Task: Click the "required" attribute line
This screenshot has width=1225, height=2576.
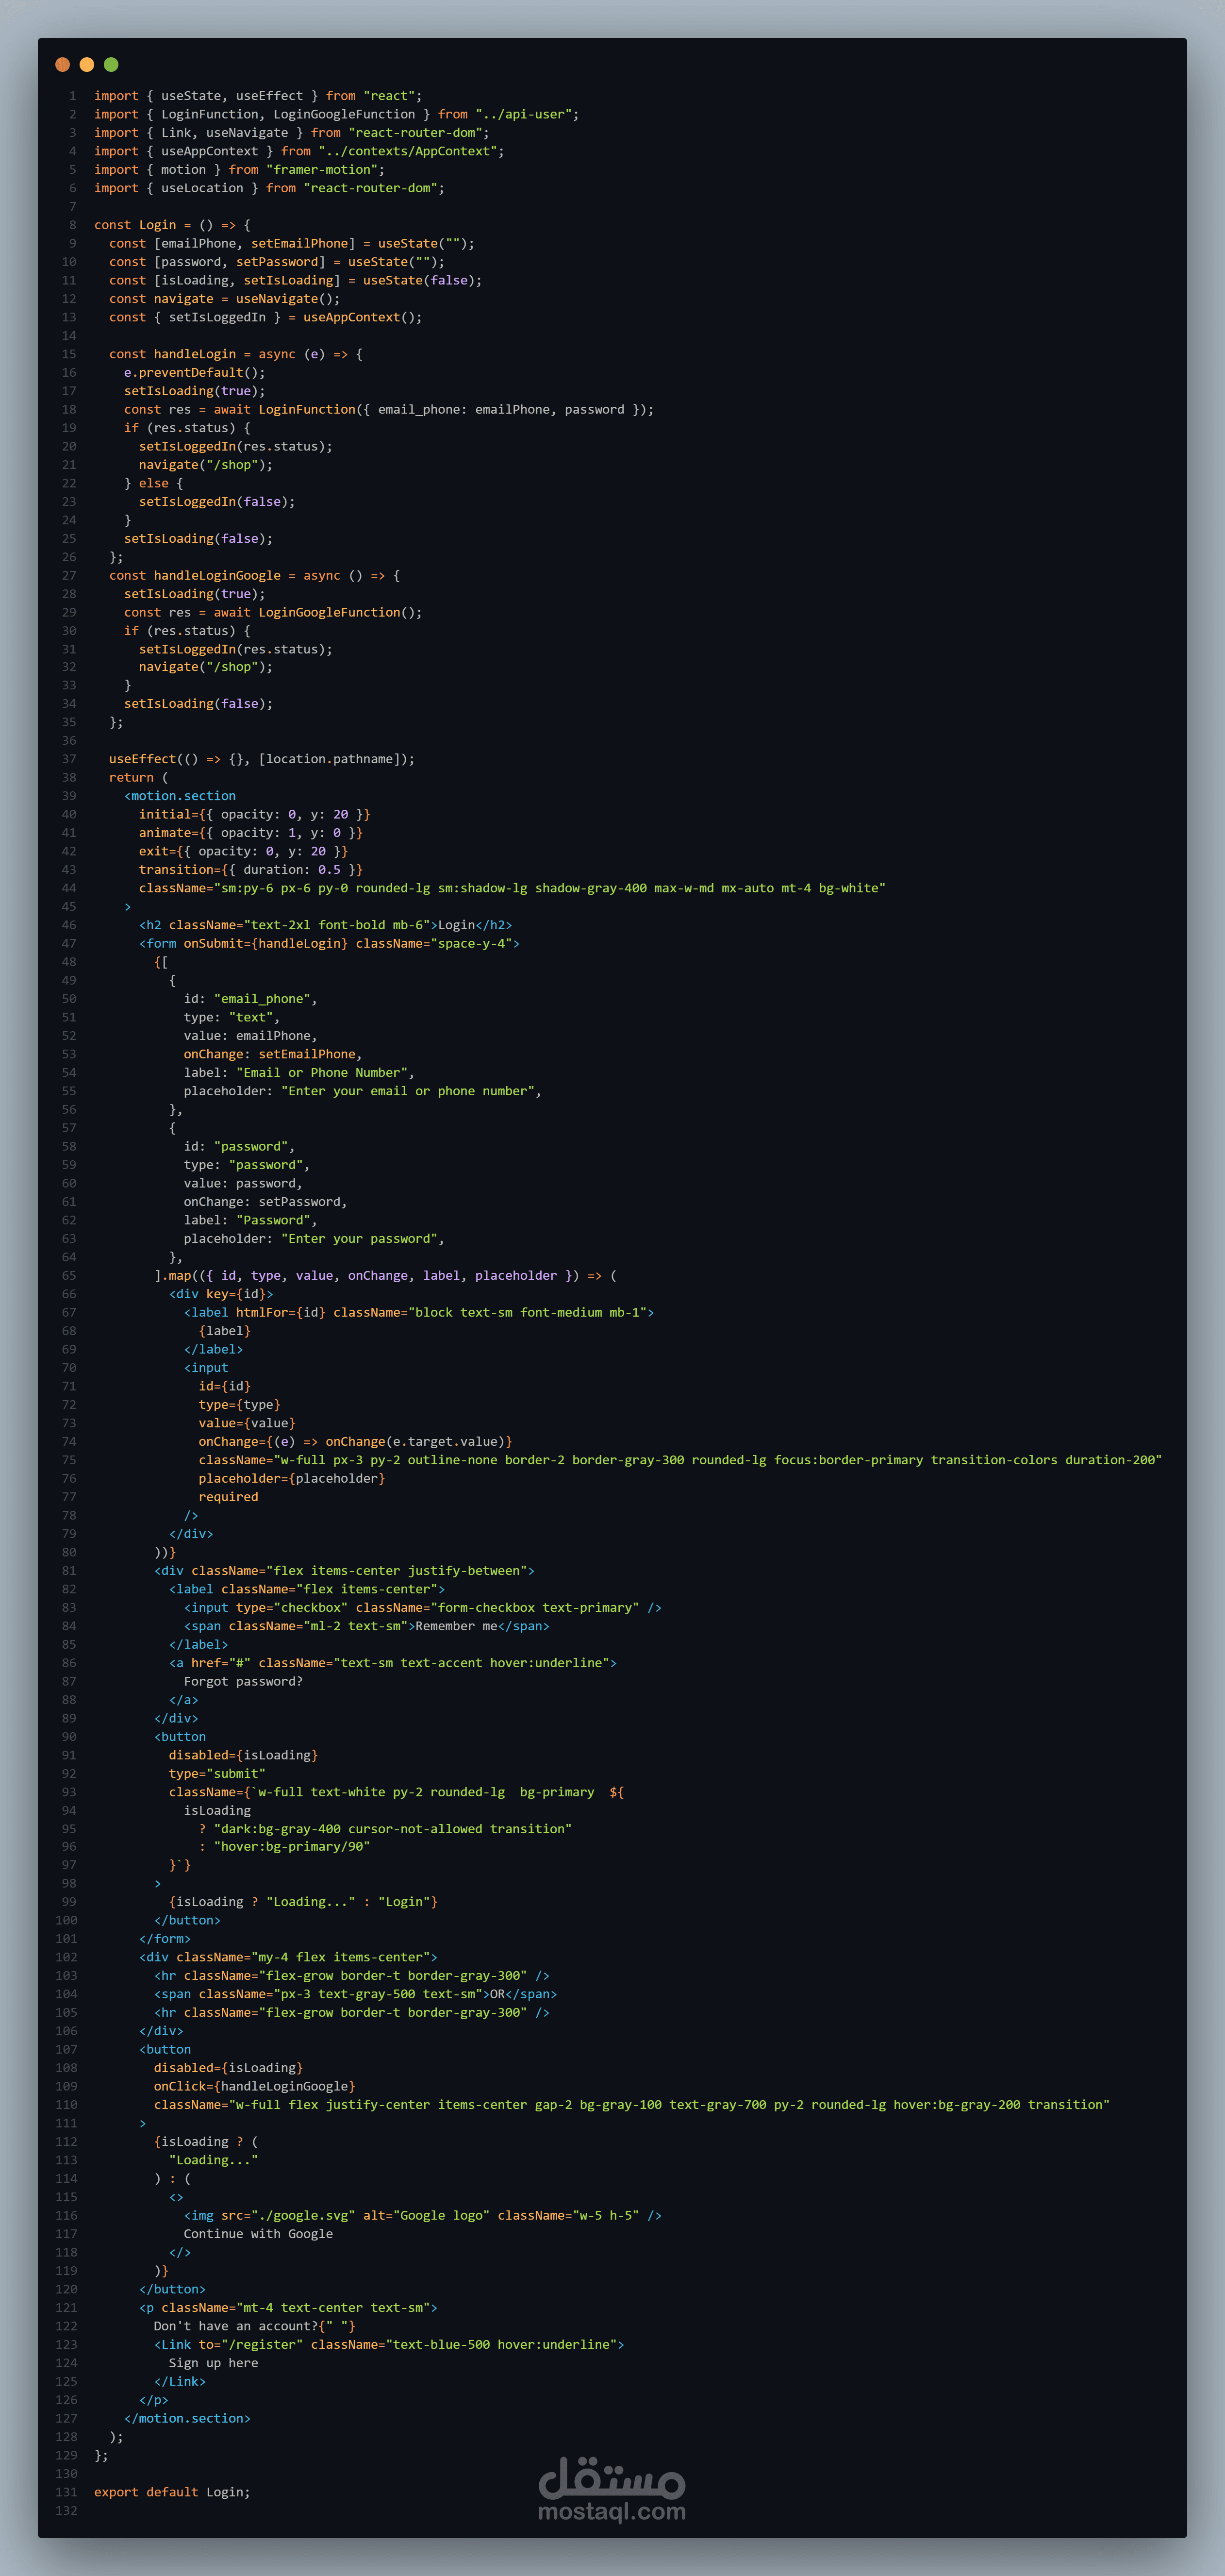Action: click(x=229, y=1497)
